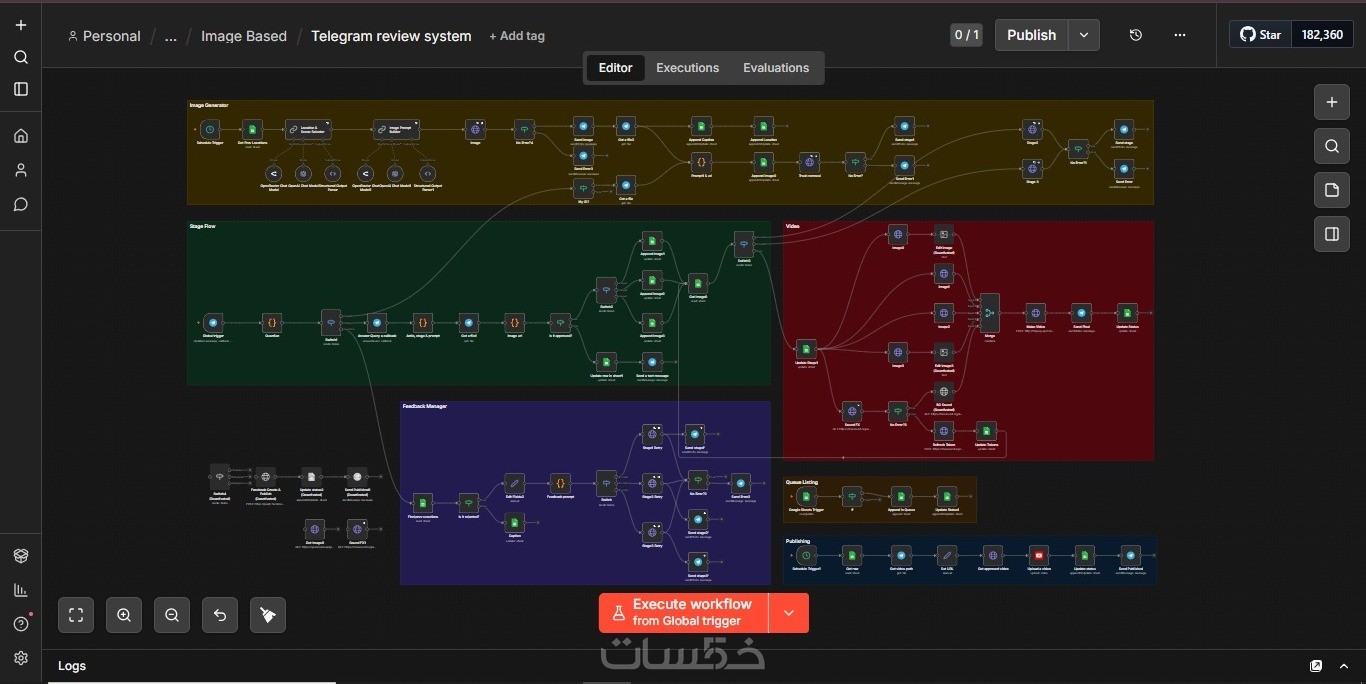The height and width of the screenshot is (684, 1366).
Task: Switch to the Executions tab
Action: coord(687,68)
